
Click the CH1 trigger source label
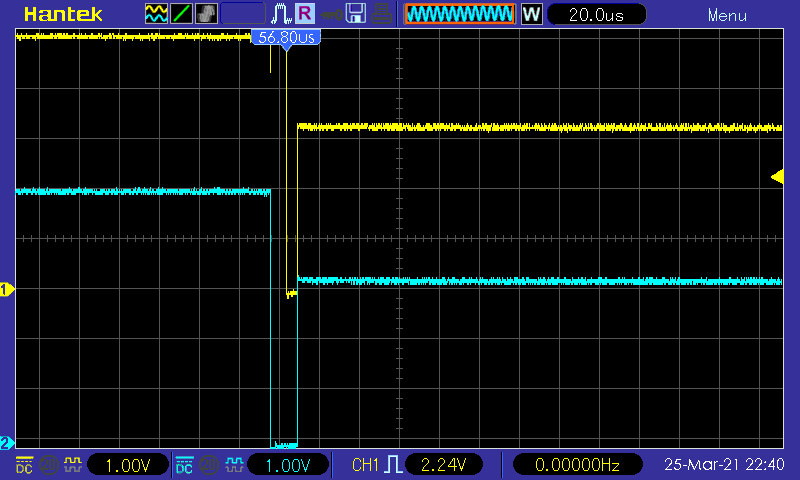click(365, 465)
